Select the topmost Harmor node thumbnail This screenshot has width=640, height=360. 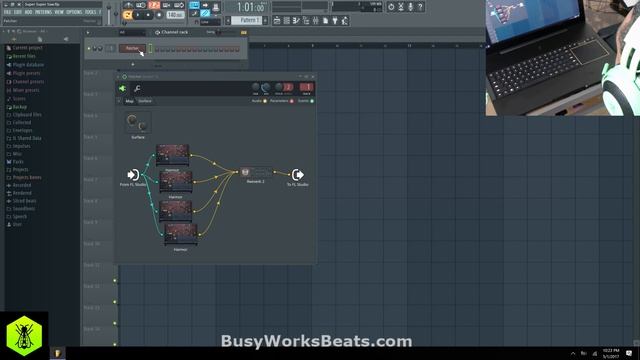point(172,155)
